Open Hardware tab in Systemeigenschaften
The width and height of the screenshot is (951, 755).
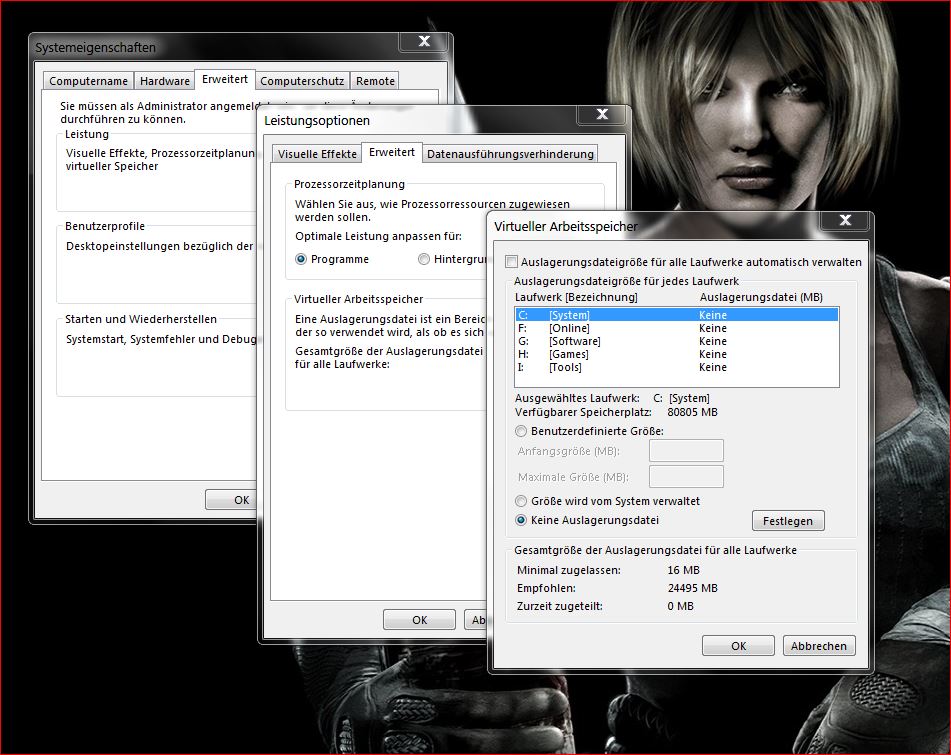click(164, 81)
